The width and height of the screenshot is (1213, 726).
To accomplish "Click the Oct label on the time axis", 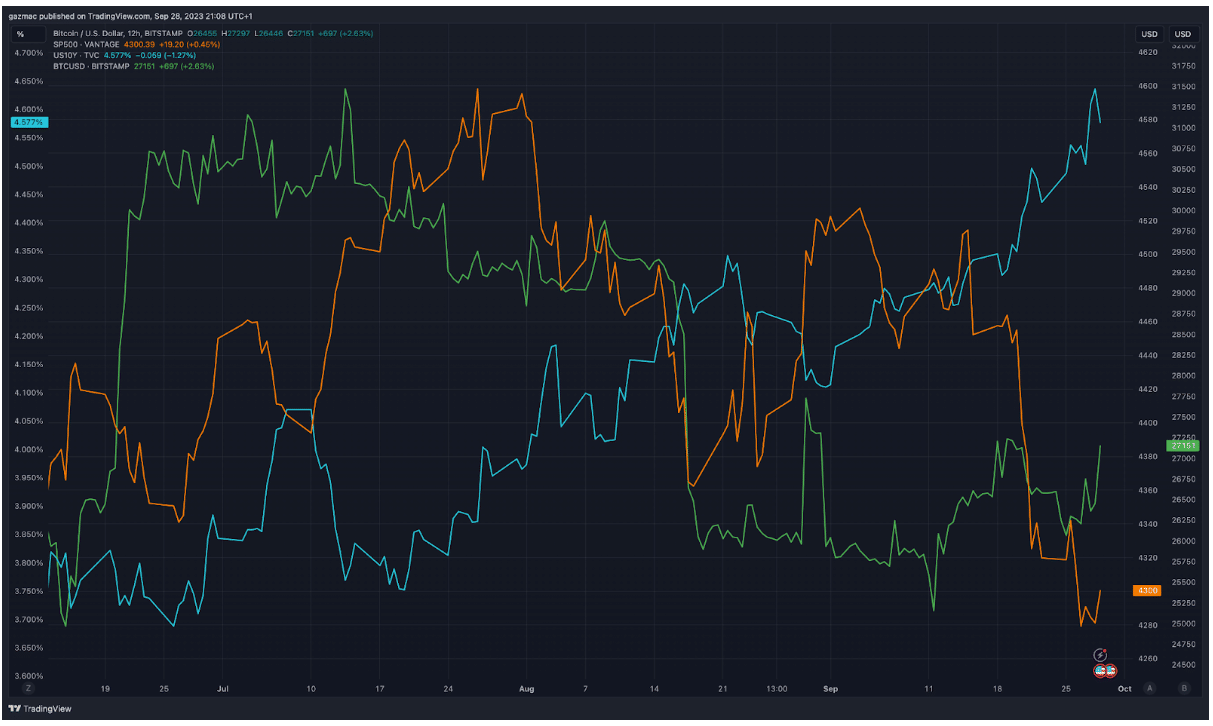I will click(1124, 689).
